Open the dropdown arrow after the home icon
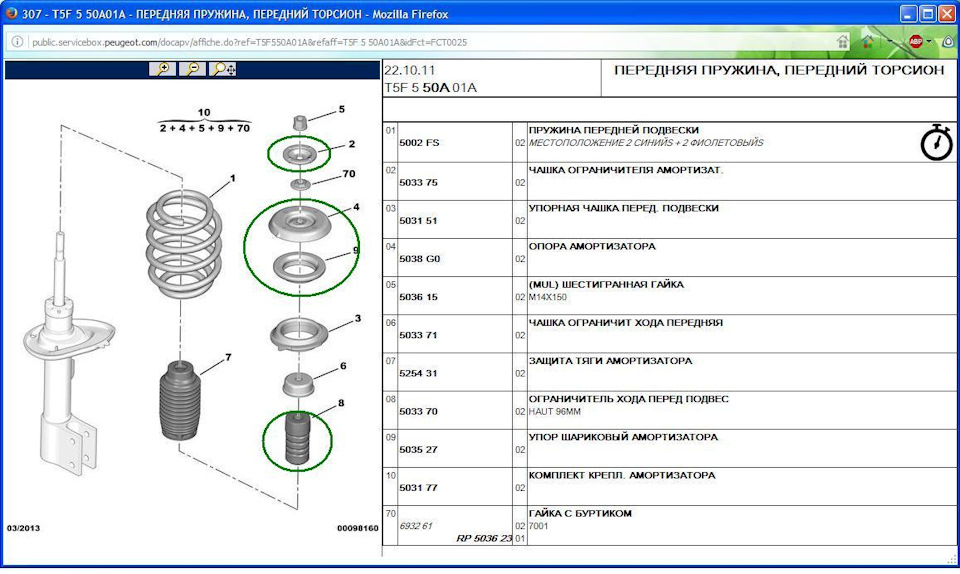 pos(889,42)
